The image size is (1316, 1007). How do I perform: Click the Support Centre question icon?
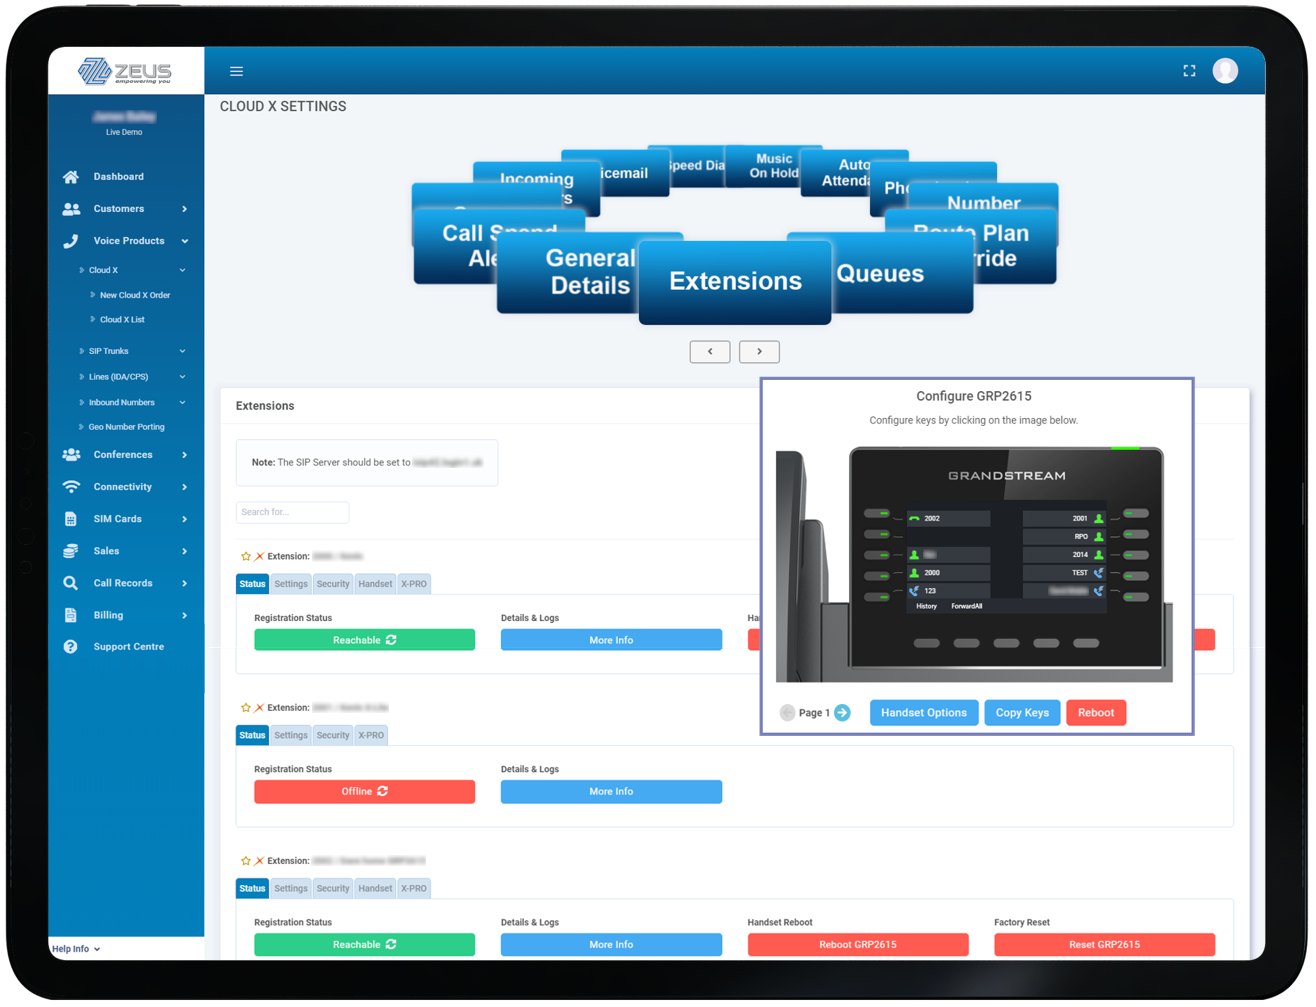click(x=70, y=647)
